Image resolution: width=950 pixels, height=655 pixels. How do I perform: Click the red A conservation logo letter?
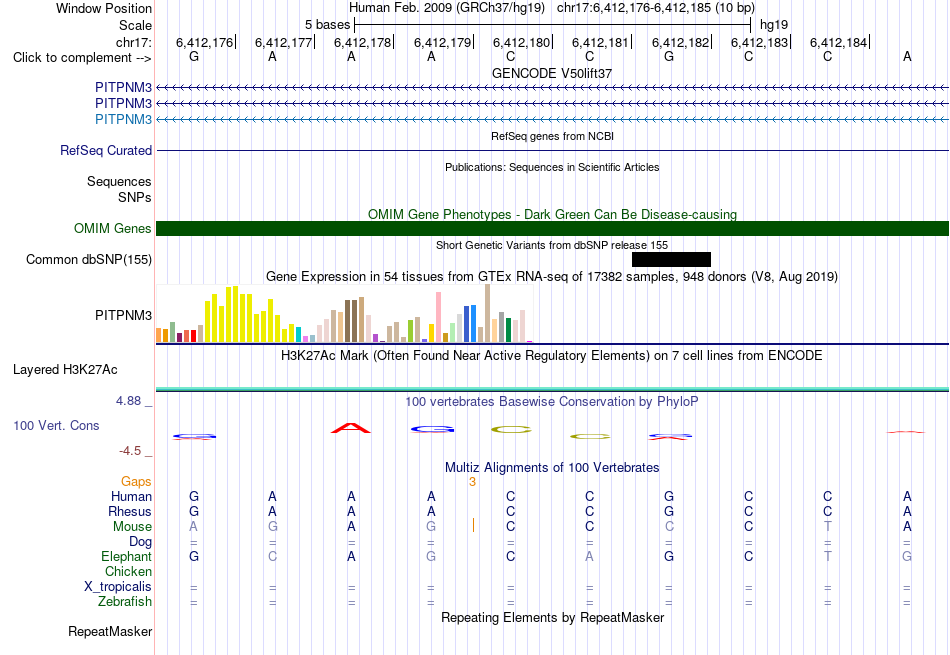351,428
